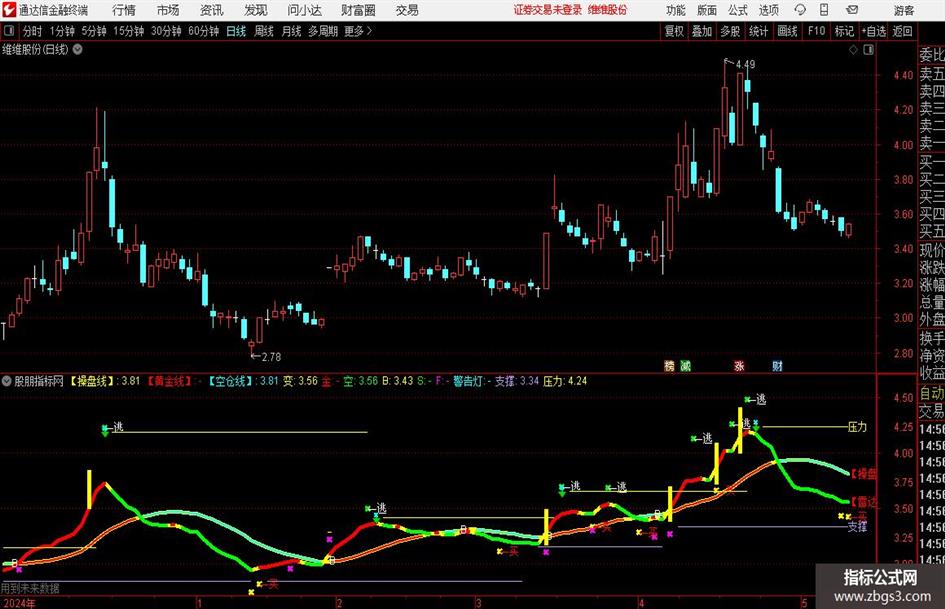
Task: Switch to the 1分钟 period tab
Action: [62, 31]
